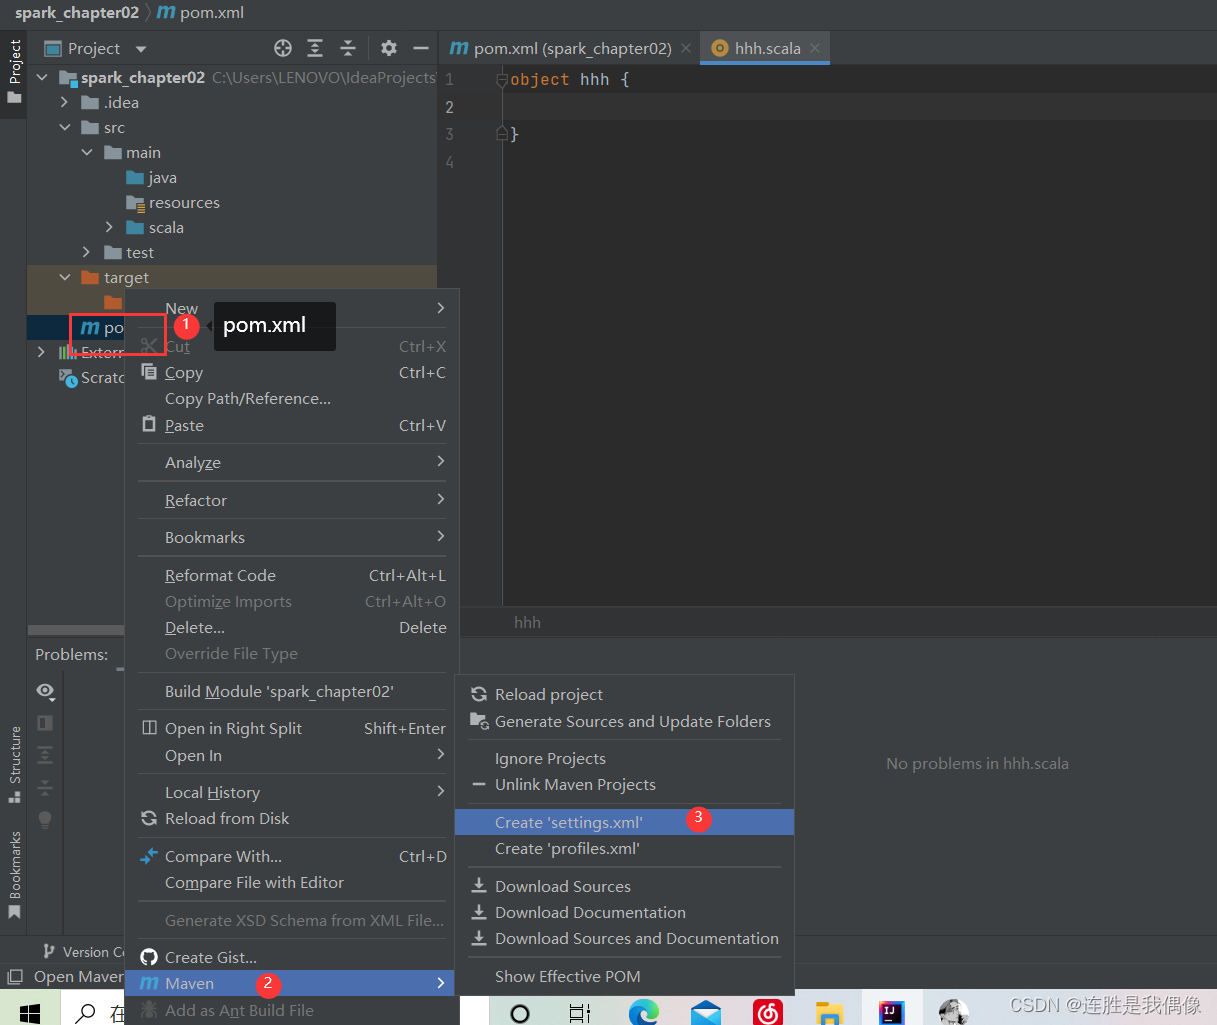Screen dimensions: 1217x1025
Task: Expand the test folder
Action: click(x=86, y=252)
